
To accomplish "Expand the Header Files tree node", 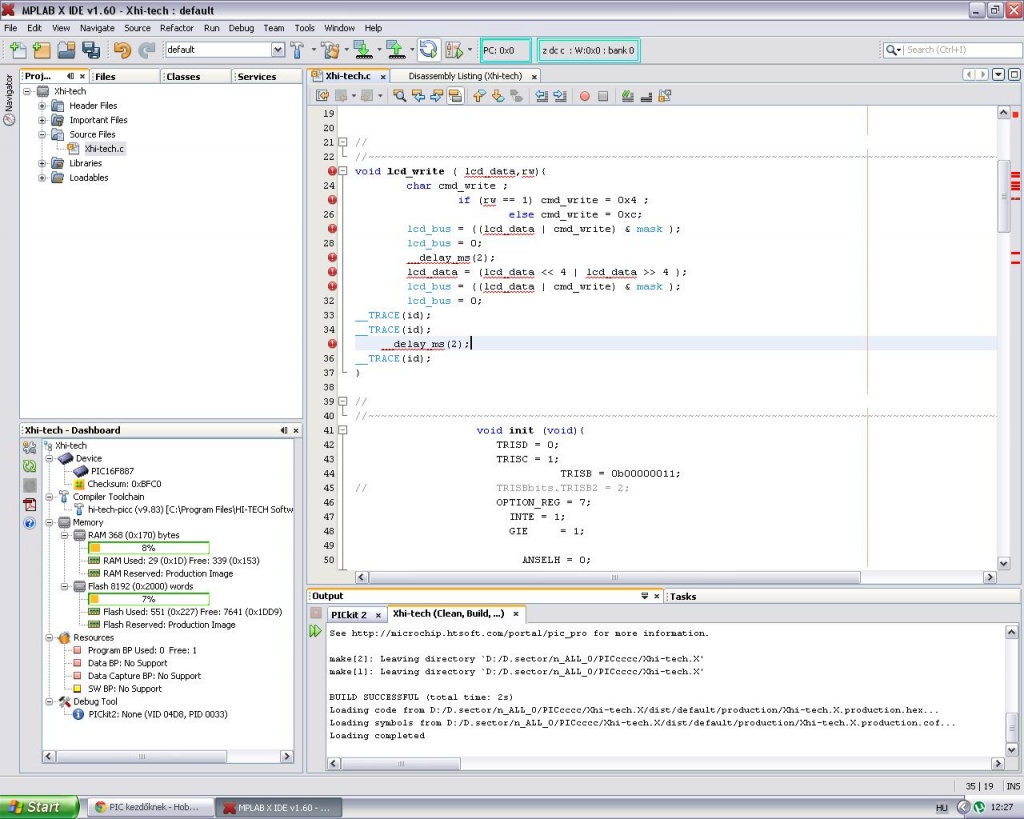I will [43, 106].
